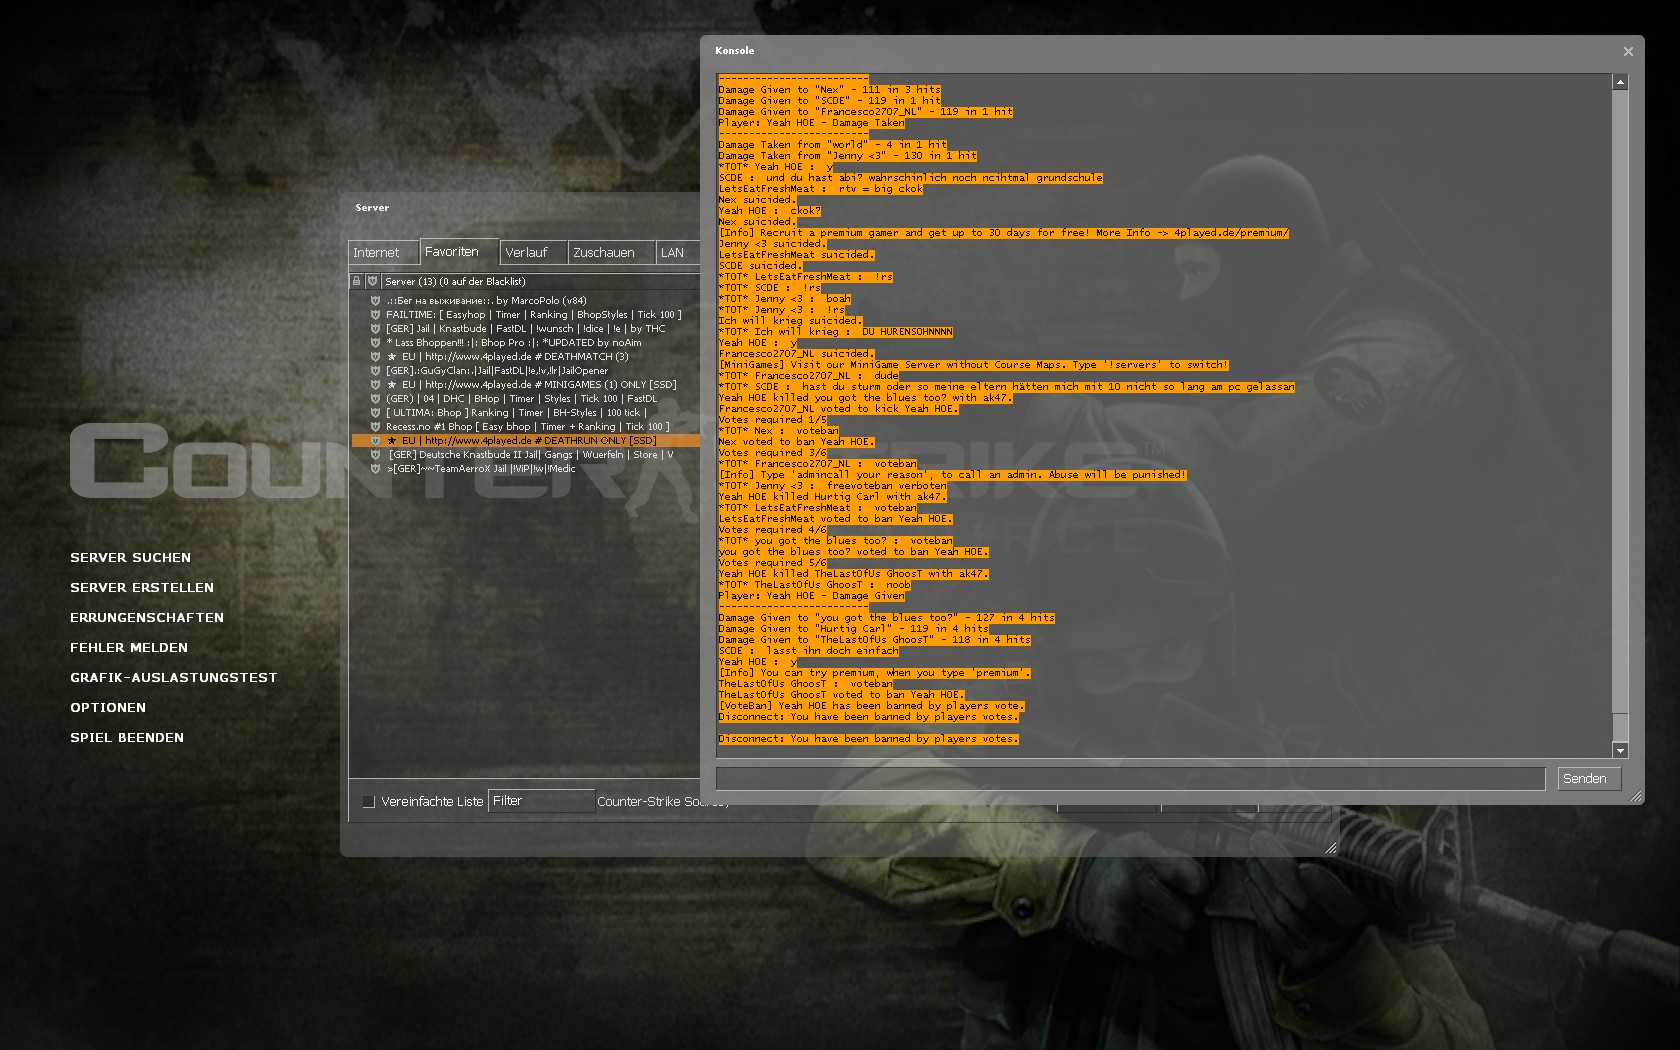1680x1050 pixels.
Task: Click the shield icon of the DEATHRUN ONLY server
Action: click(375, 440)
